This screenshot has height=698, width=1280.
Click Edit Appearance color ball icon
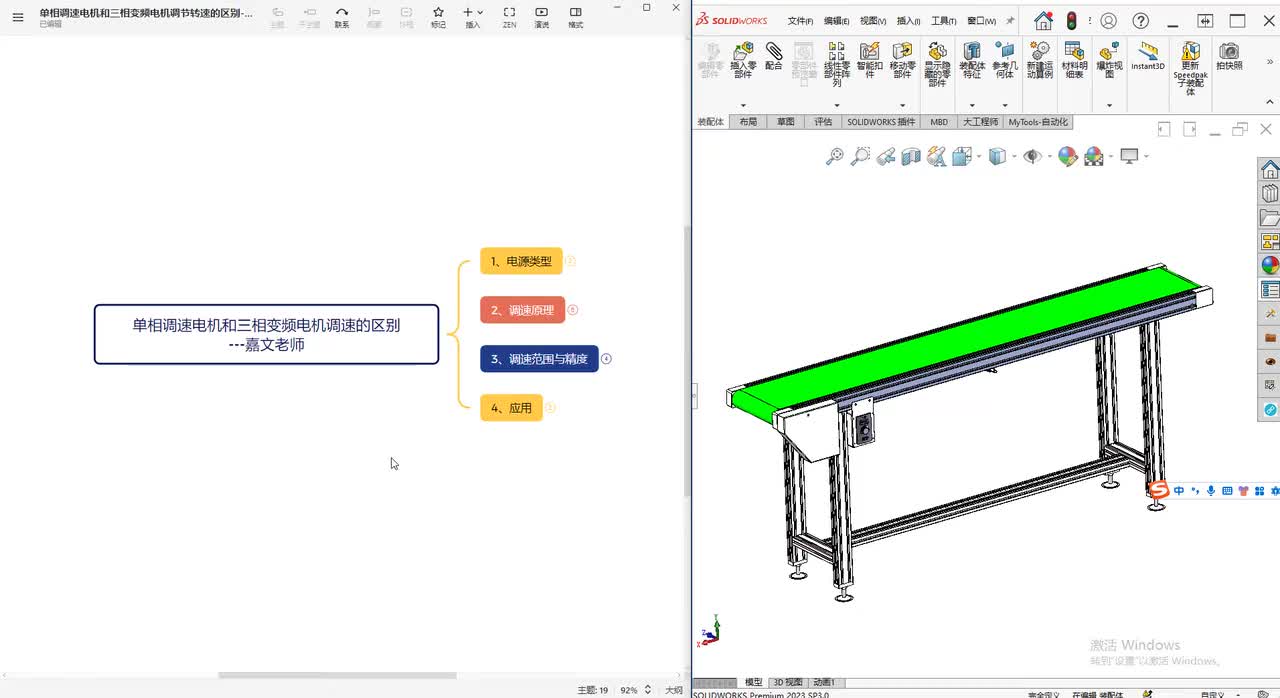1067,156
